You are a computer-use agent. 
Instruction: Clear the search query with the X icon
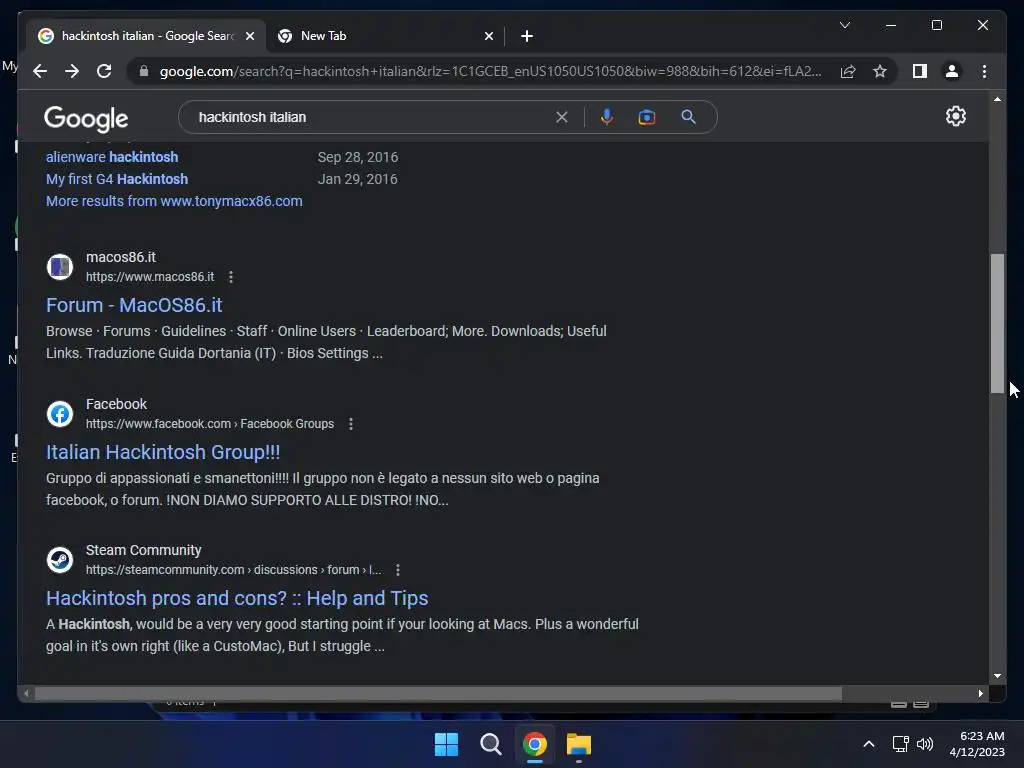point(562,117)
